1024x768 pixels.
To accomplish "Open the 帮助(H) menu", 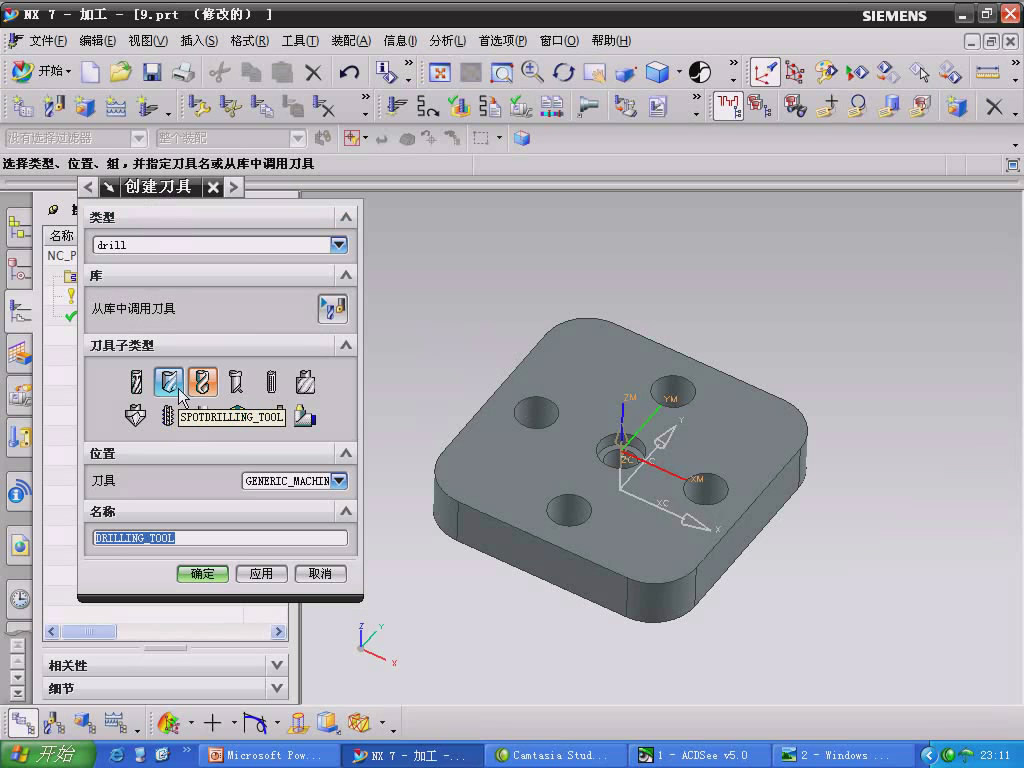I will coord(611,40).
